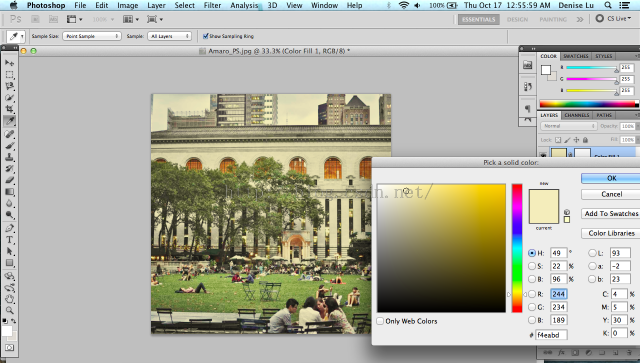Click the vertical hue spectrum slider
The image size is (640, 363).
click(517, 248)
